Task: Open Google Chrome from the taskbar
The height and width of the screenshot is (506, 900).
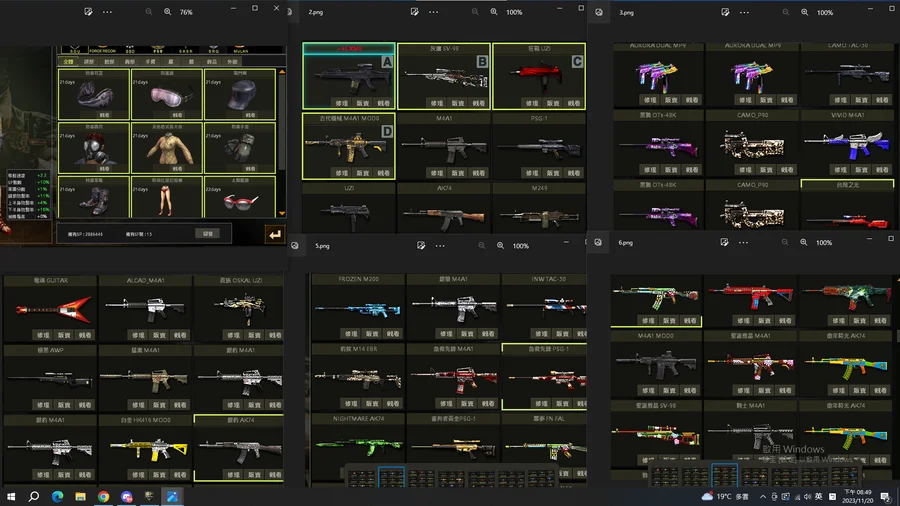Action: (103, 496)
